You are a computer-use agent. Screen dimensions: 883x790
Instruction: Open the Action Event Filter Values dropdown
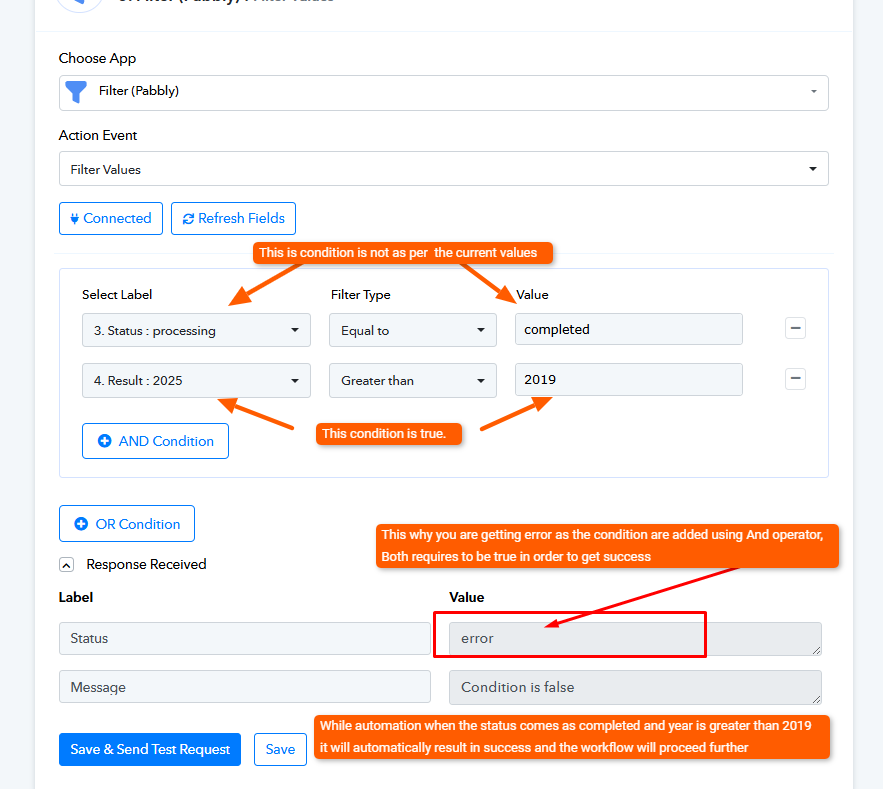[444, 169]
